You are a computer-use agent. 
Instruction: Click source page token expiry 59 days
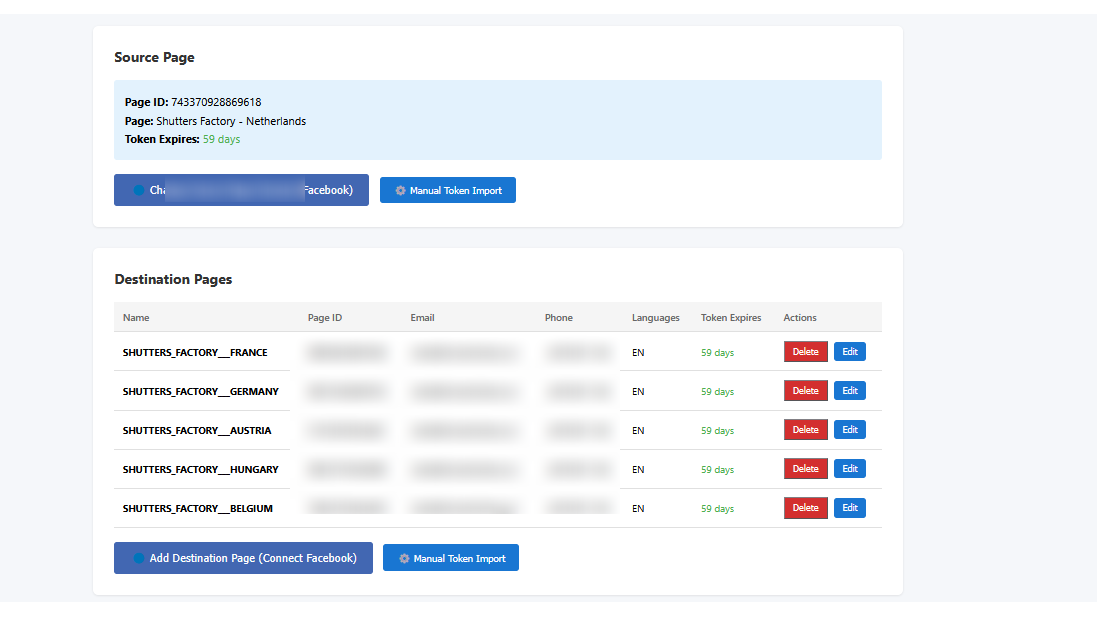click(221, 139)
